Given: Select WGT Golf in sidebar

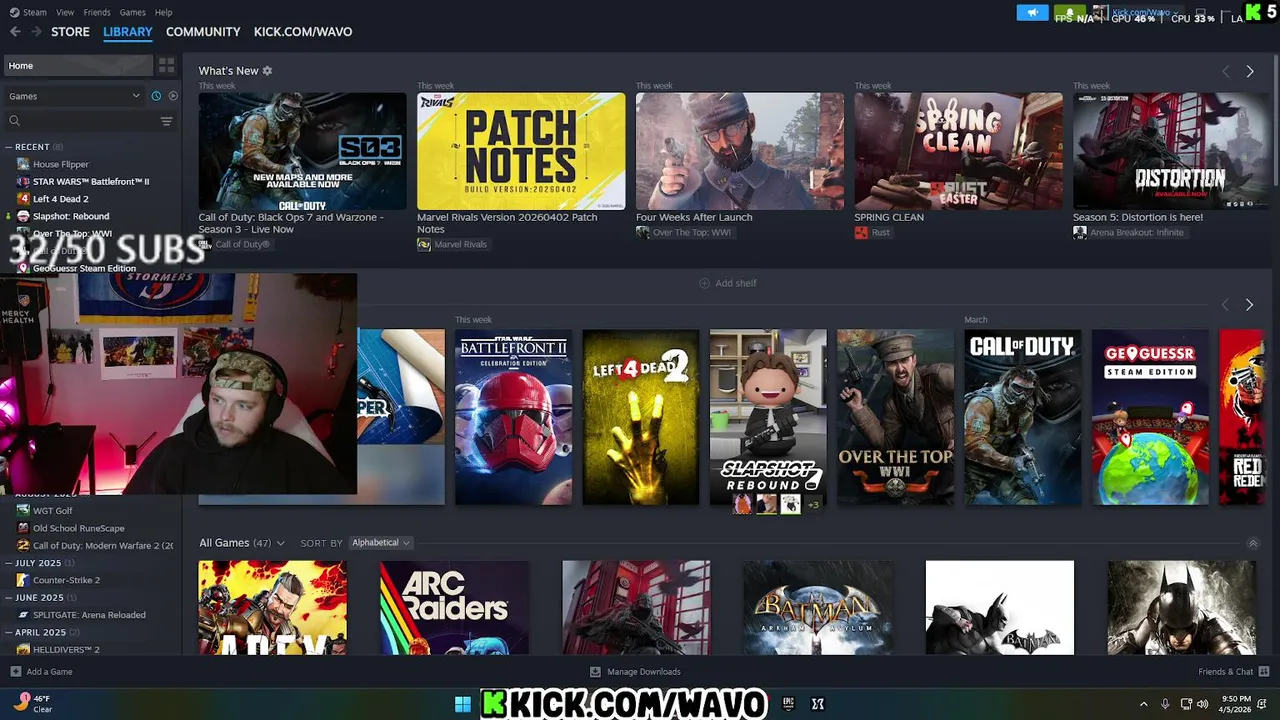Looking at the screenshot, I should (52, 511).
